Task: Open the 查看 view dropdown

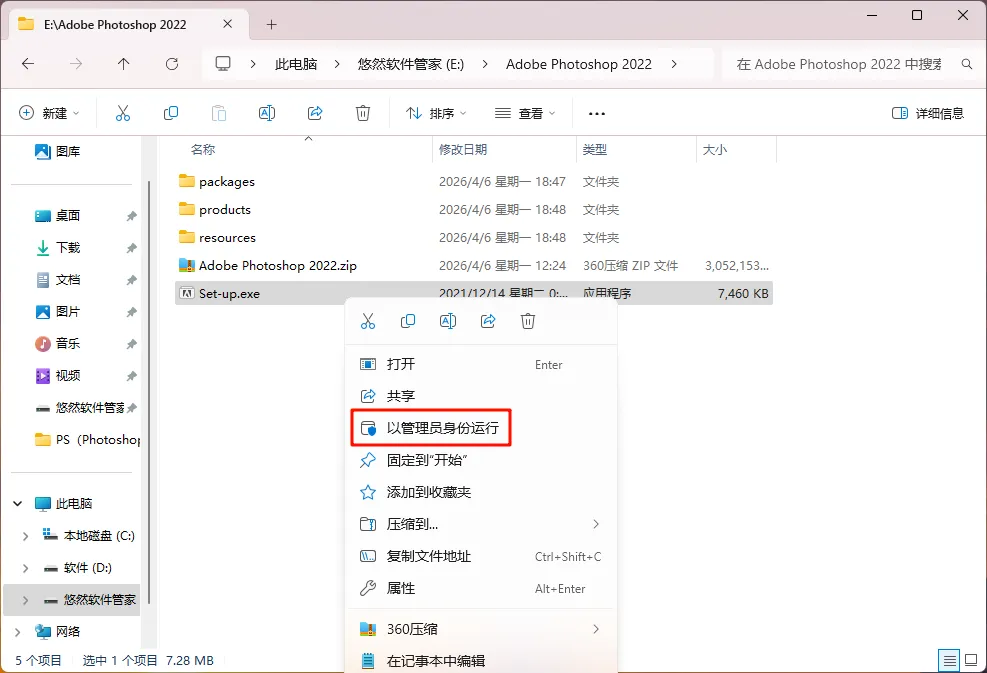Action: 525,113
